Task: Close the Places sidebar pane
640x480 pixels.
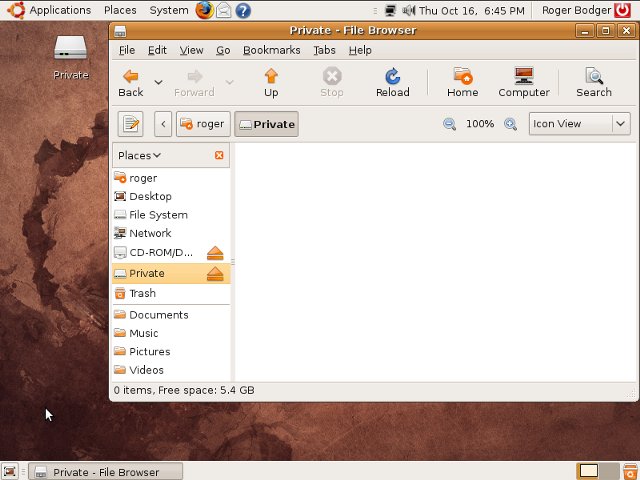Action: click(219, 155)
